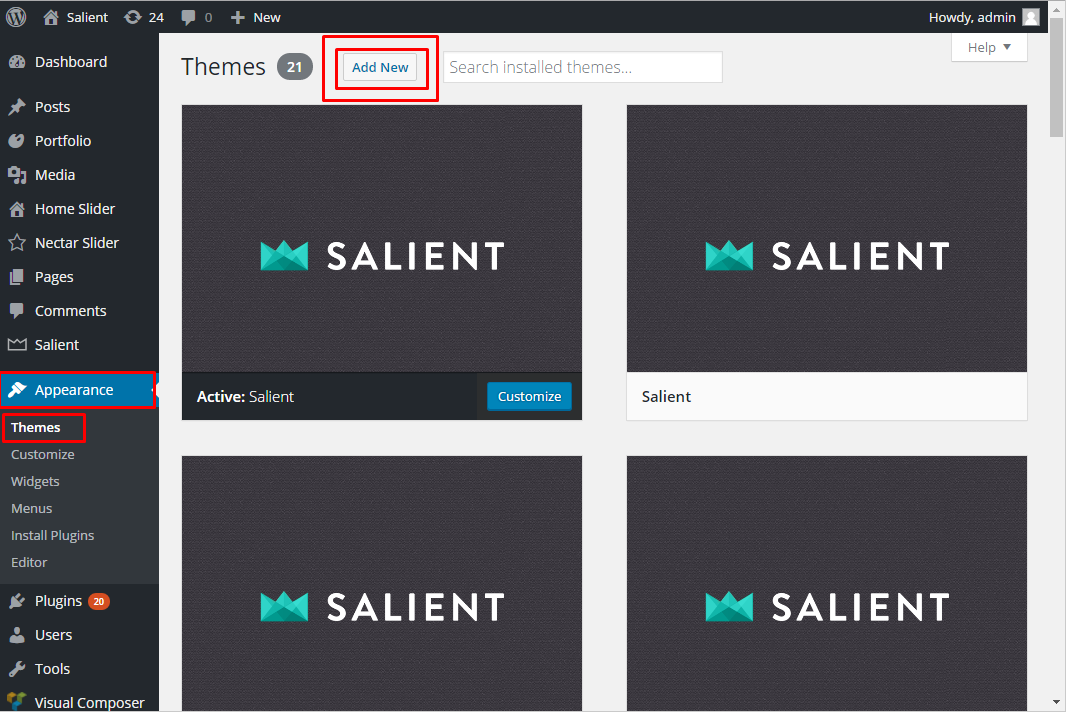The image size is (1066, 712).
Task: Click the 21 themes count badge
Action: point(294,67)
